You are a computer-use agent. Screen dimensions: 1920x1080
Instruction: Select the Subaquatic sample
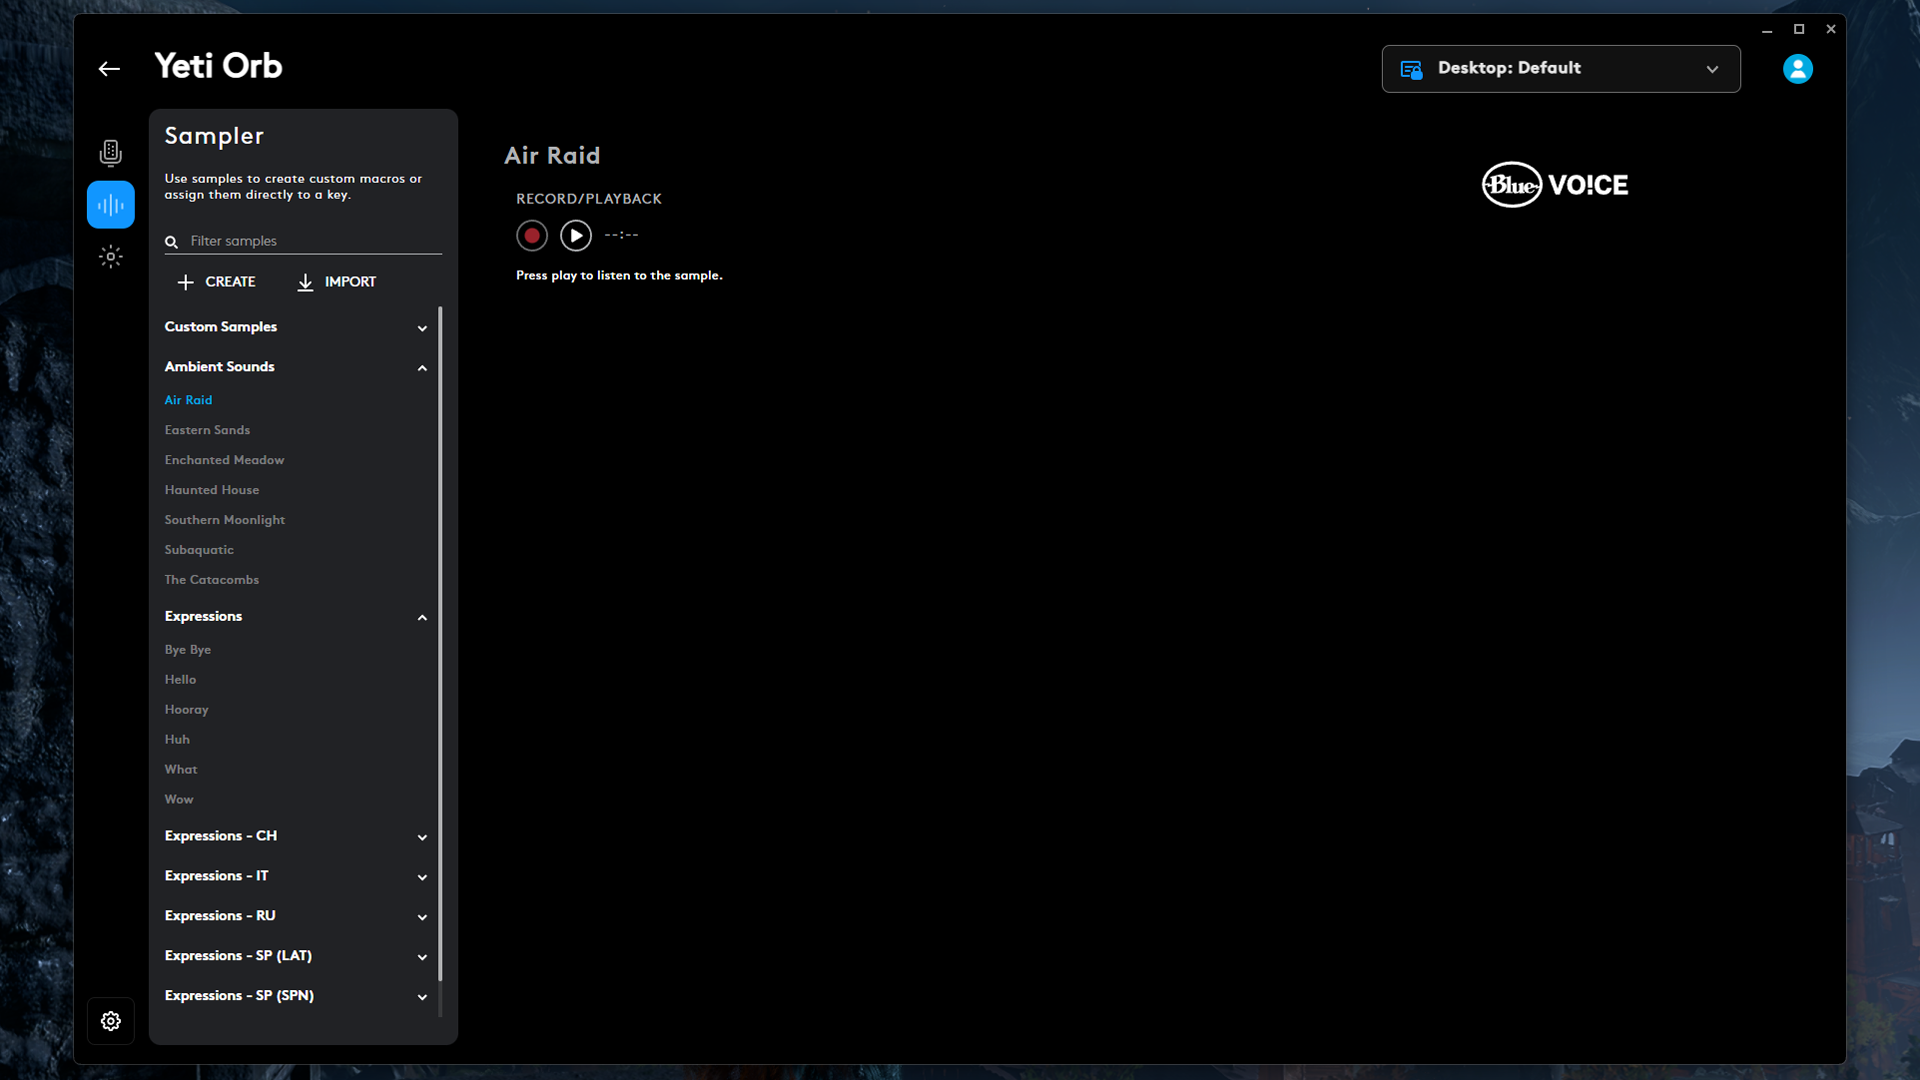pyautogui.click(x=199, y=550)
